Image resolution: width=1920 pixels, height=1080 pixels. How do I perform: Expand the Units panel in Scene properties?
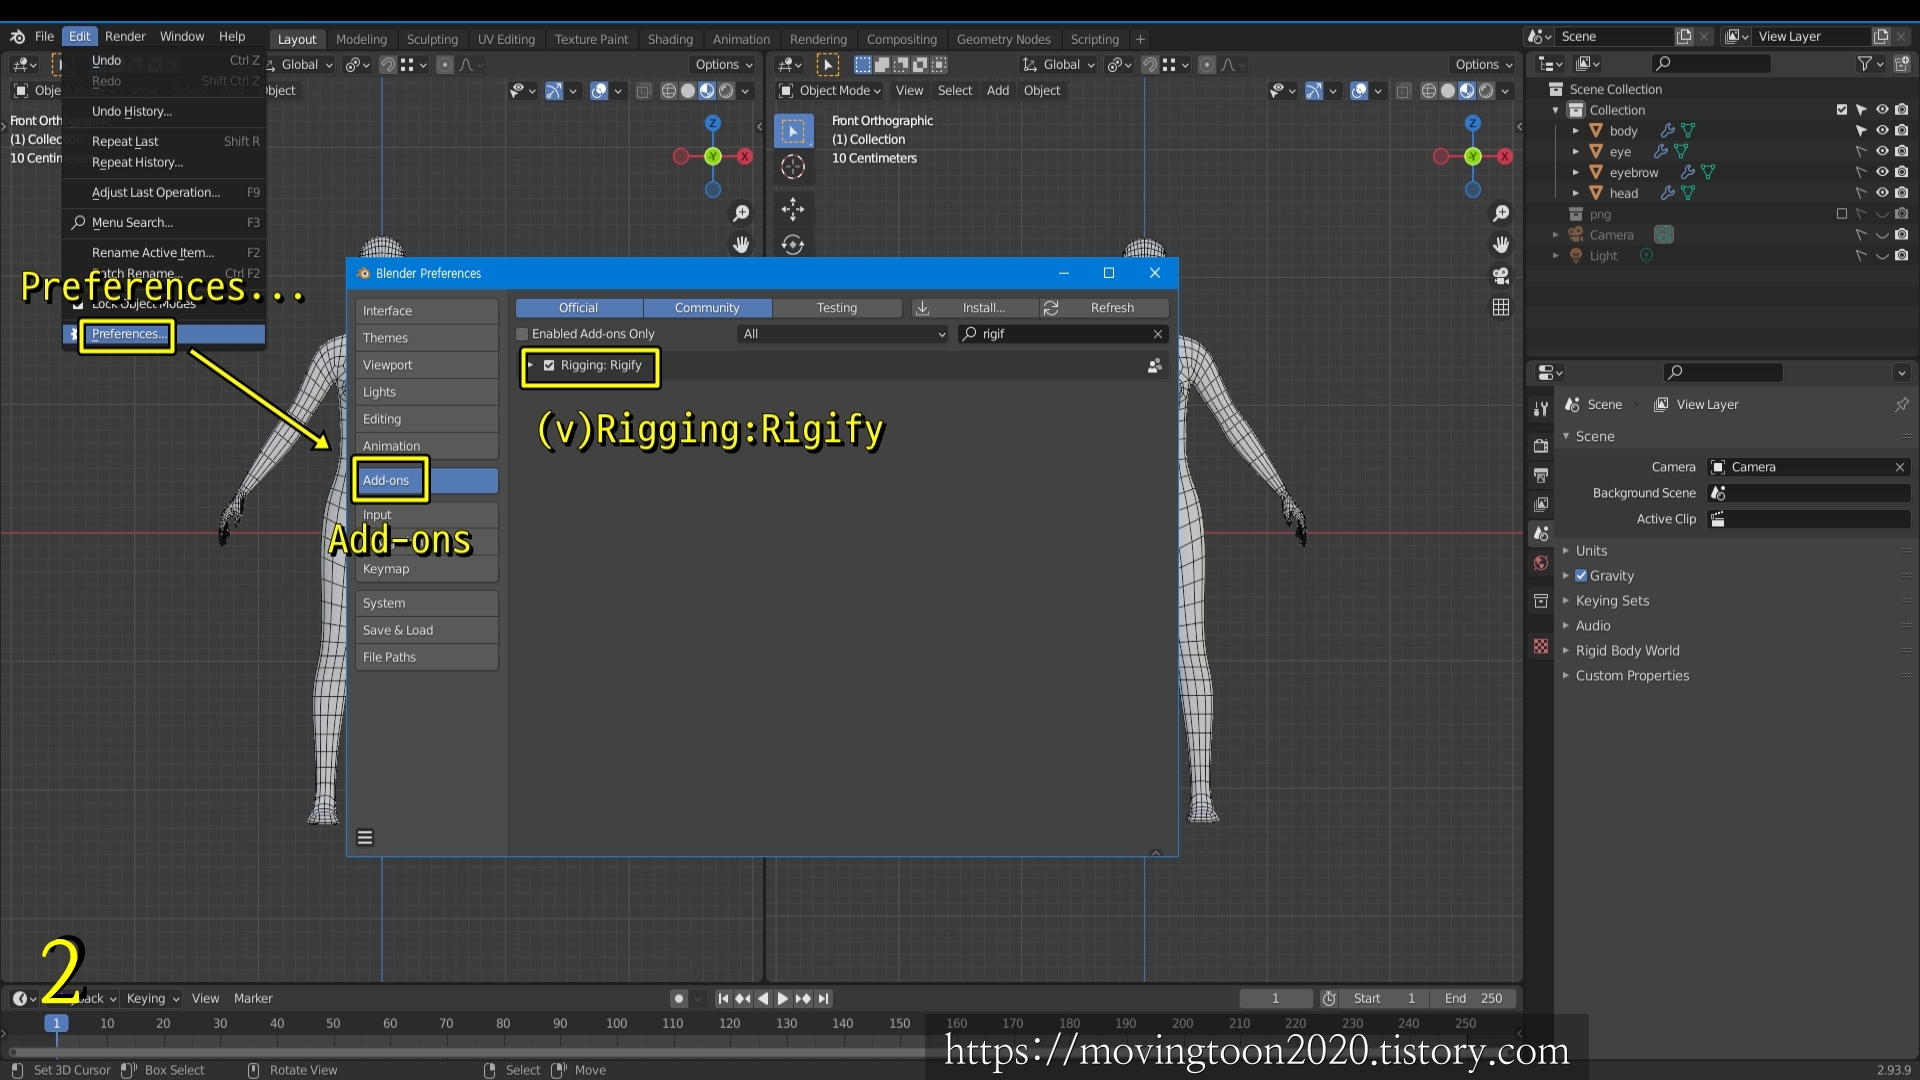tap(1591, 551)
